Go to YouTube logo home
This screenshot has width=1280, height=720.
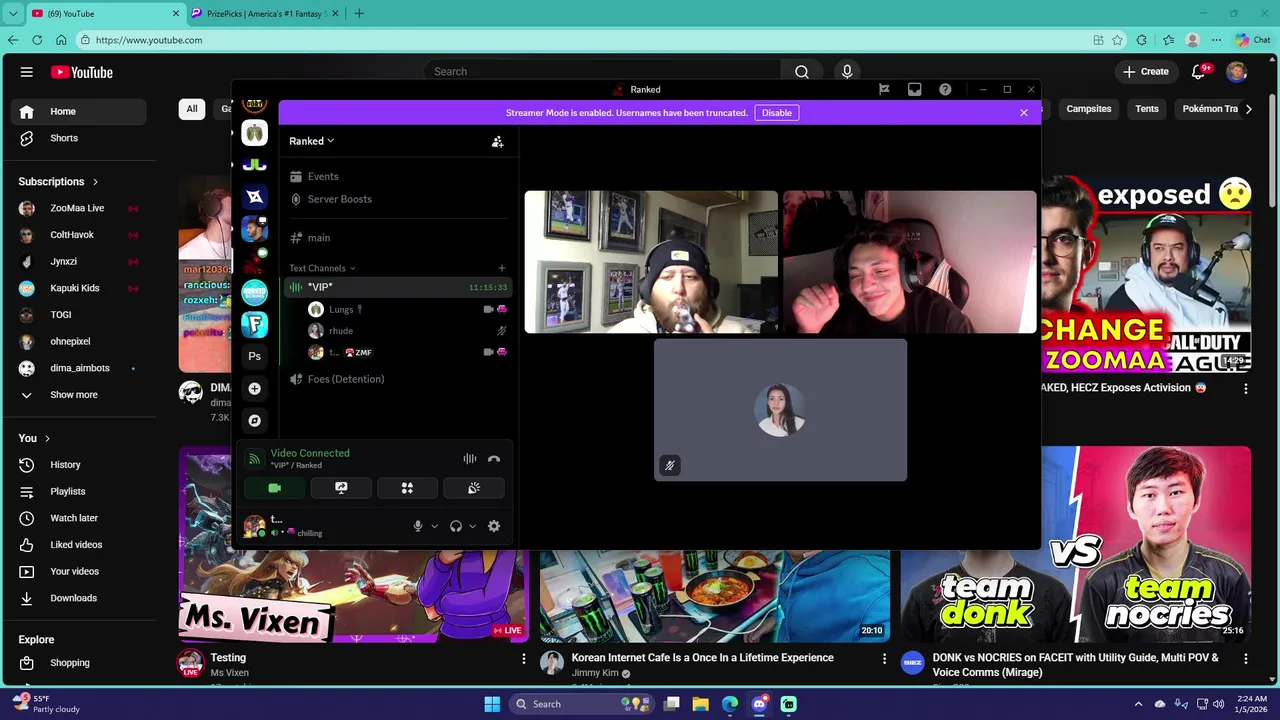(82, 72)
